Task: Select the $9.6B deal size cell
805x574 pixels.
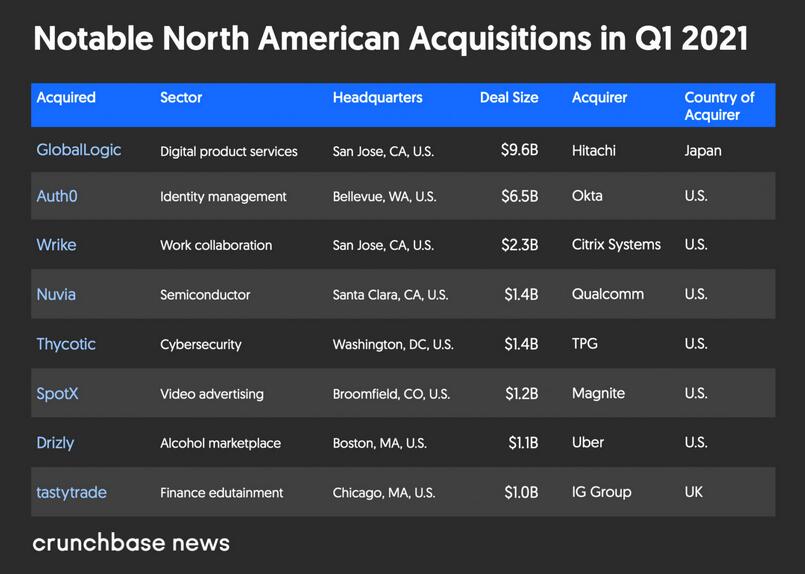Action: 519,150
